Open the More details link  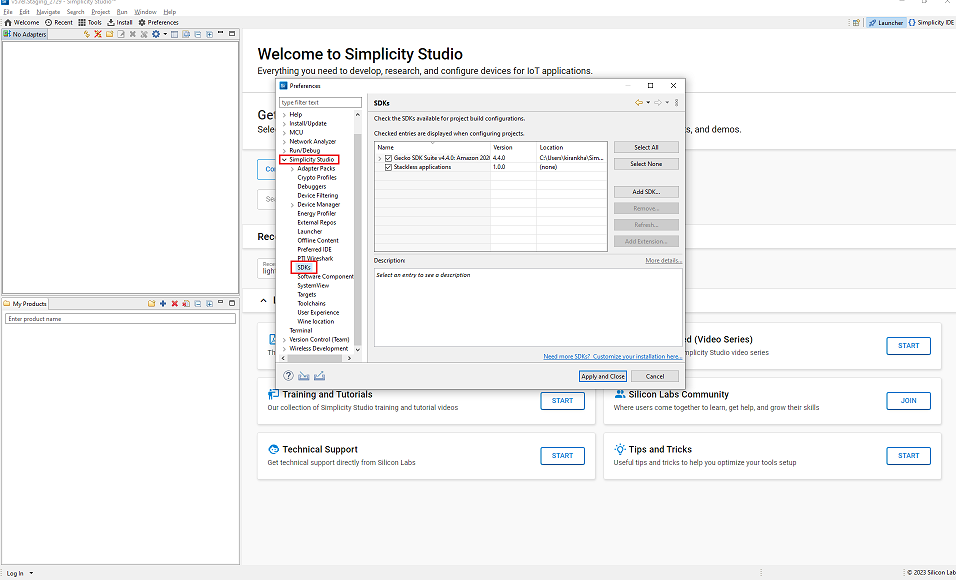(x=663, y=261)
